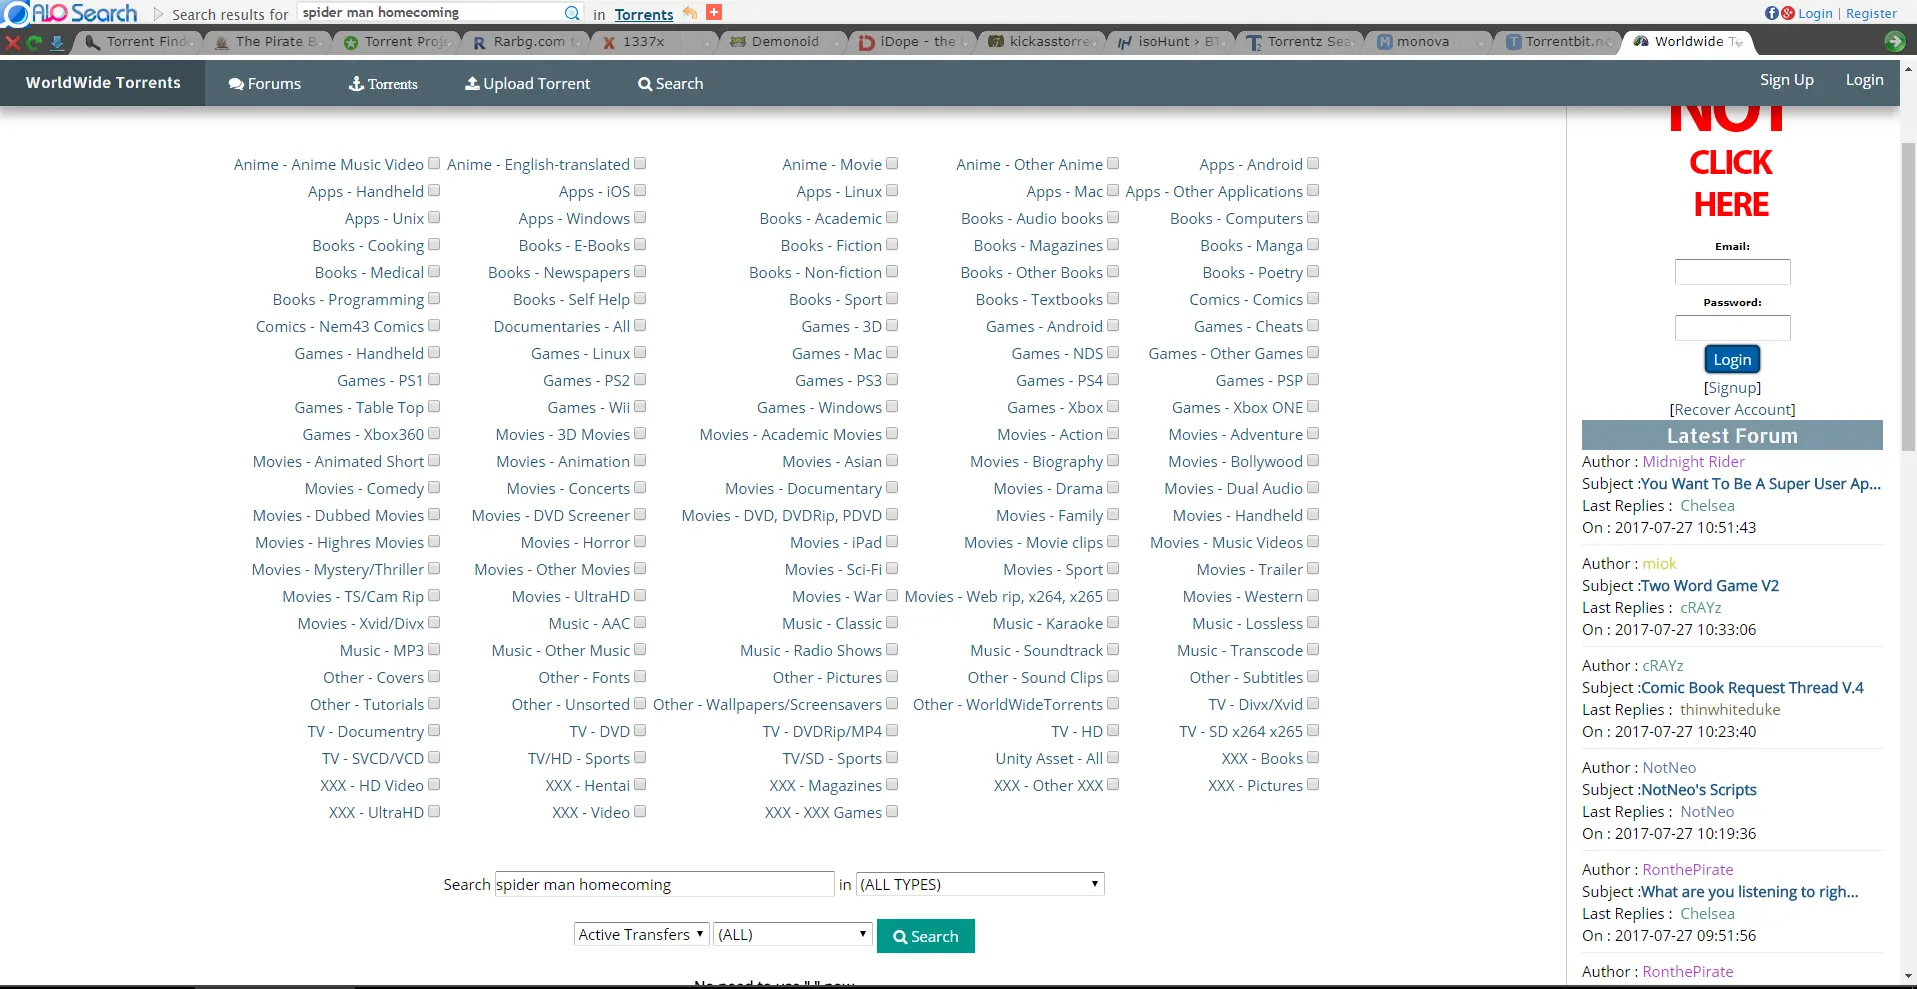Click the Torrents search category link

coord(644,14)
